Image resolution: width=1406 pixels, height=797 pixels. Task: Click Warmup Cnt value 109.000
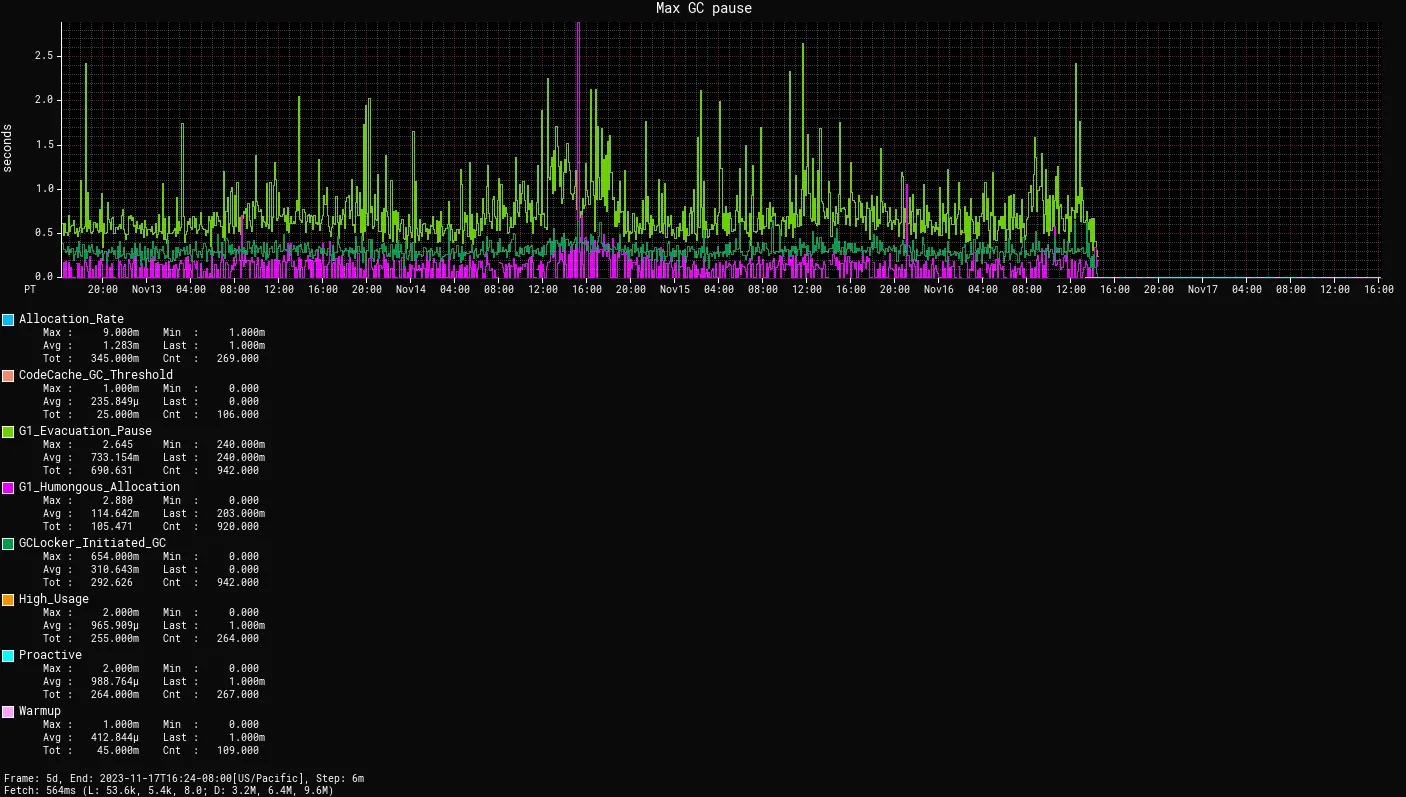238,750
